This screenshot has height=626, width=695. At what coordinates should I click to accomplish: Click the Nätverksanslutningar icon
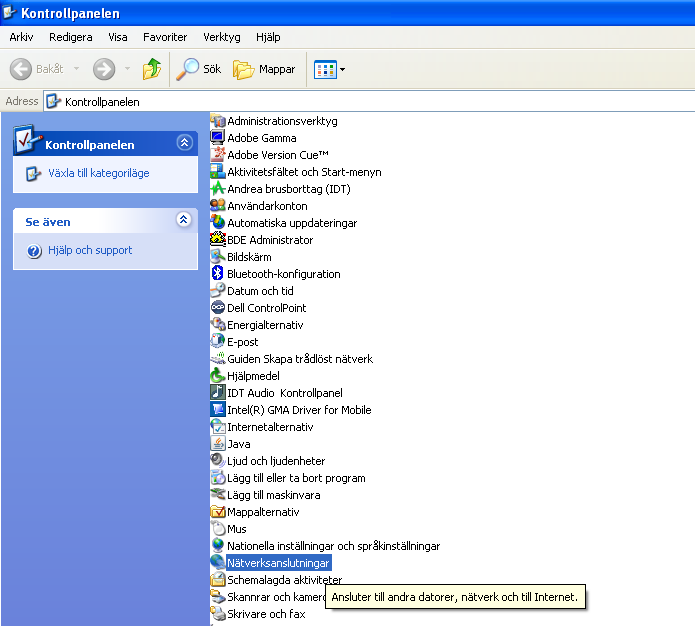pyautogui.click(x=218, y=563)
